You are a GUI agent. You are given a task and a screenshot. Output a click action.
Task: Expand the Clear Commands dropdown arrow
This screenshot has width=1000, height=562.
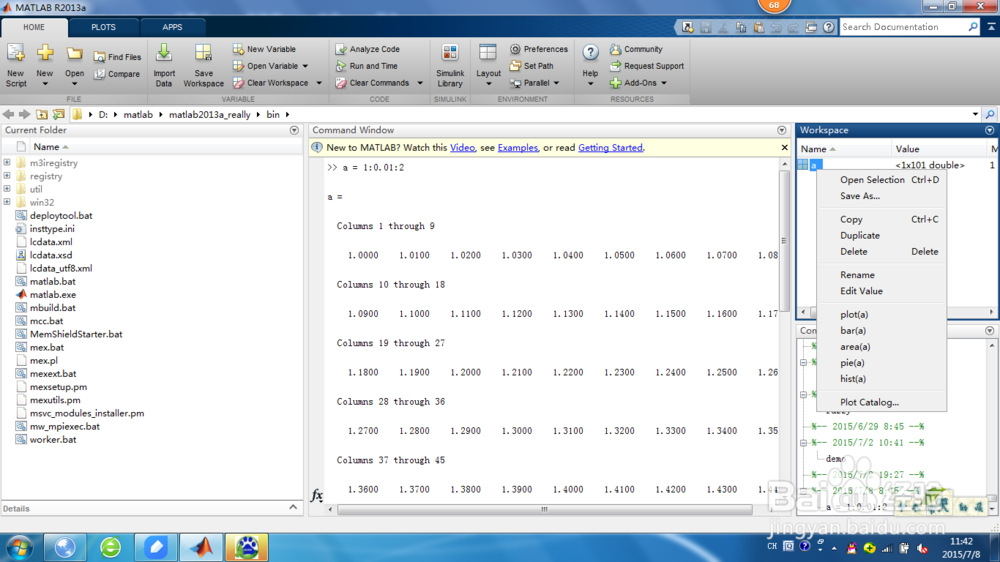[420, 83]
